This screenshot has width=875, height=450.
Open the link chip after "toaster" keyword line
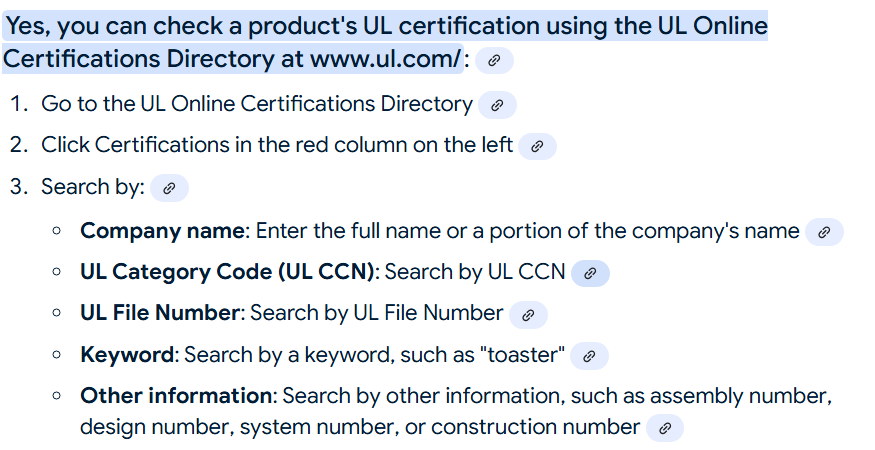click(589, 356)
